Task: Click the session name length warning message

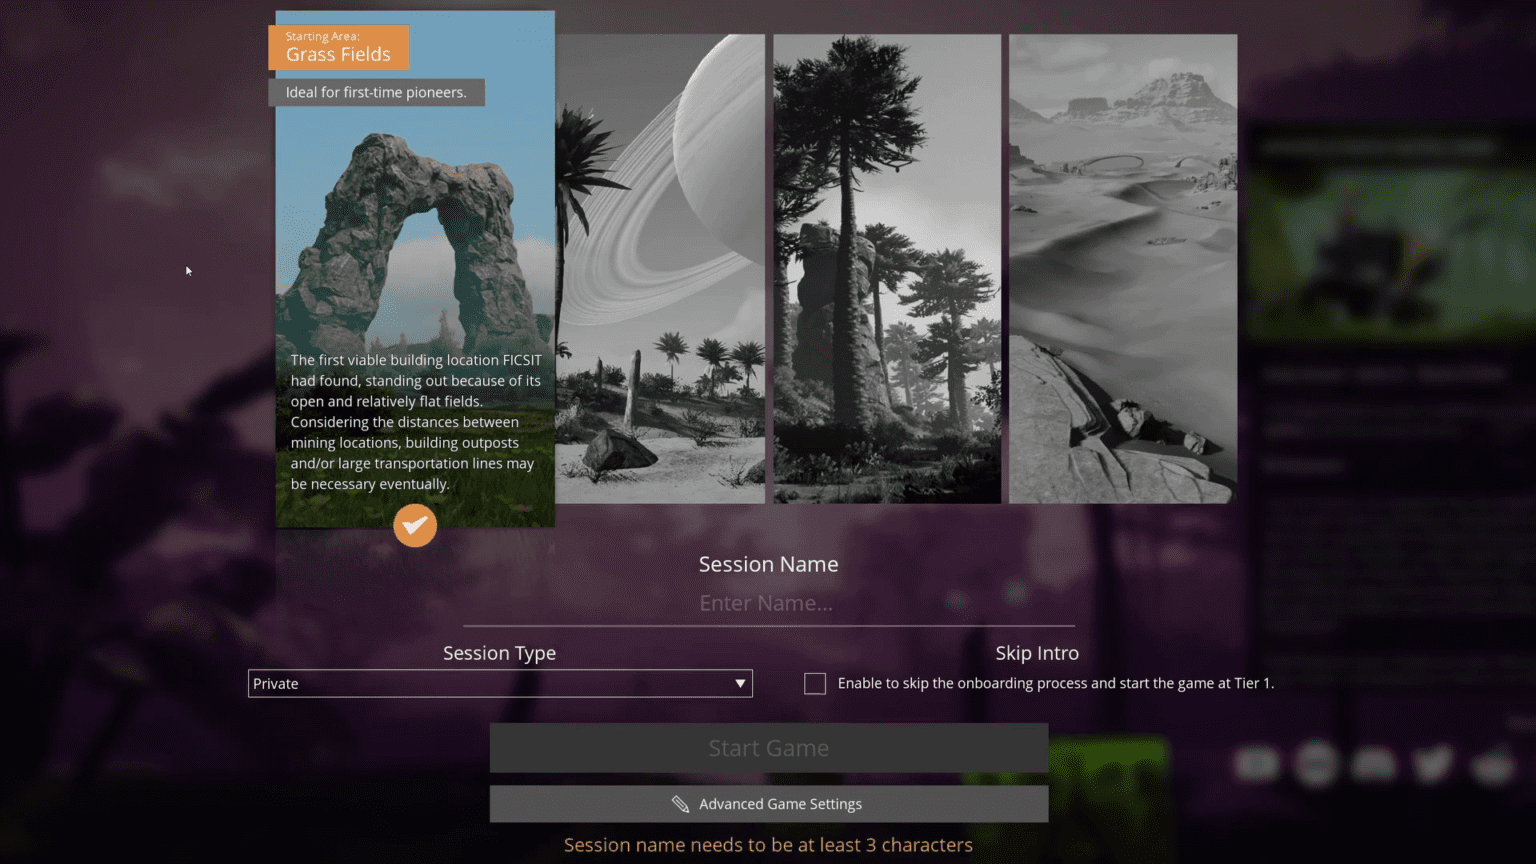Action: (x=768, y=845)
